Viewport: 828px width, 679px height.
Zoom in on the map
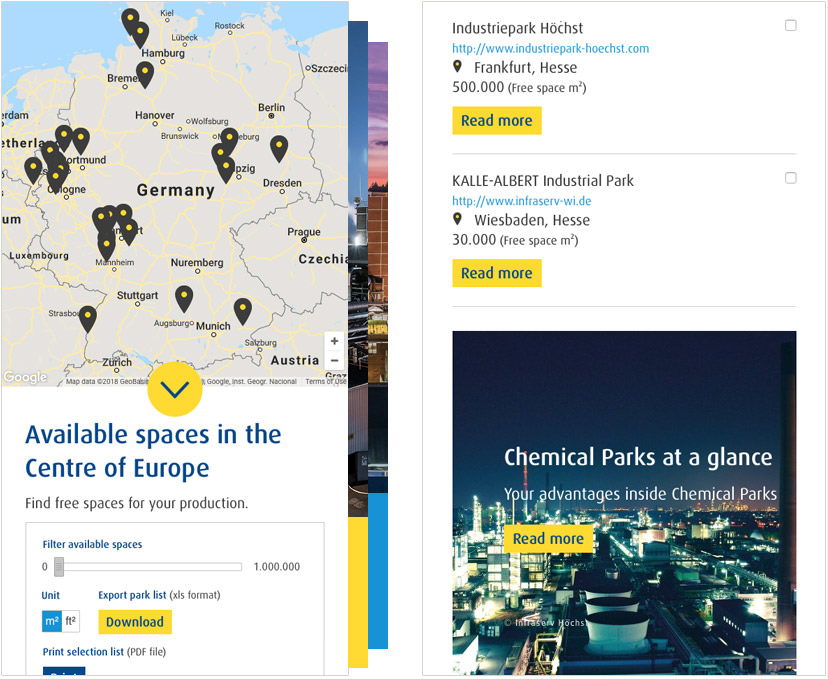(334, 342)
